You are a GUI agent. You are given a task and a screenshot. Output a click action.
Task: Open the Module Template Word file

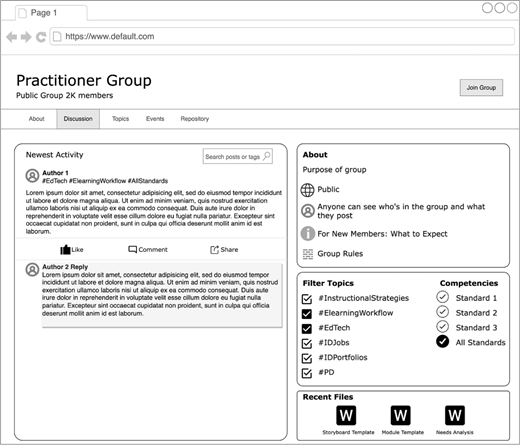tap(400, 415)
